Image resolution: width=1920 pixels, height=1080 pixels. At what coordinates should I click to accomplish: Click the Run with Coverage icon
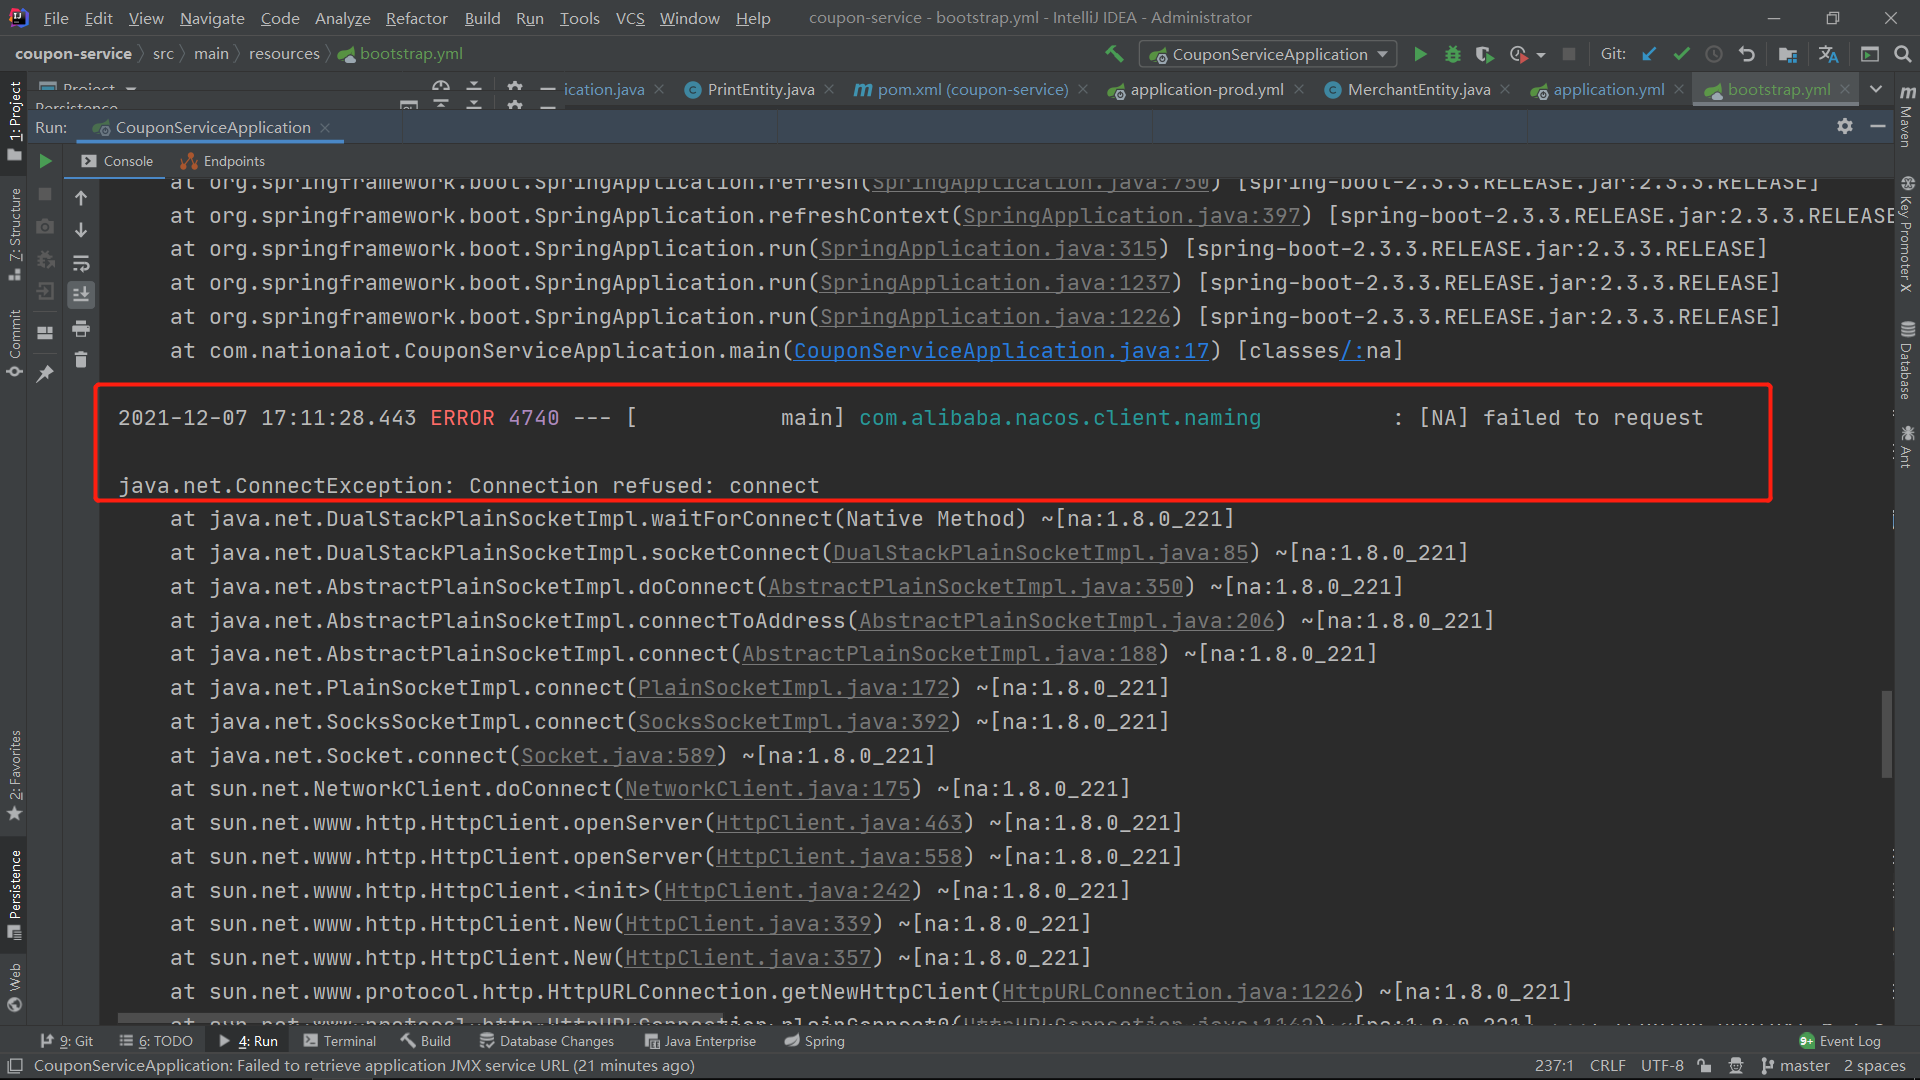(1485, 54)
